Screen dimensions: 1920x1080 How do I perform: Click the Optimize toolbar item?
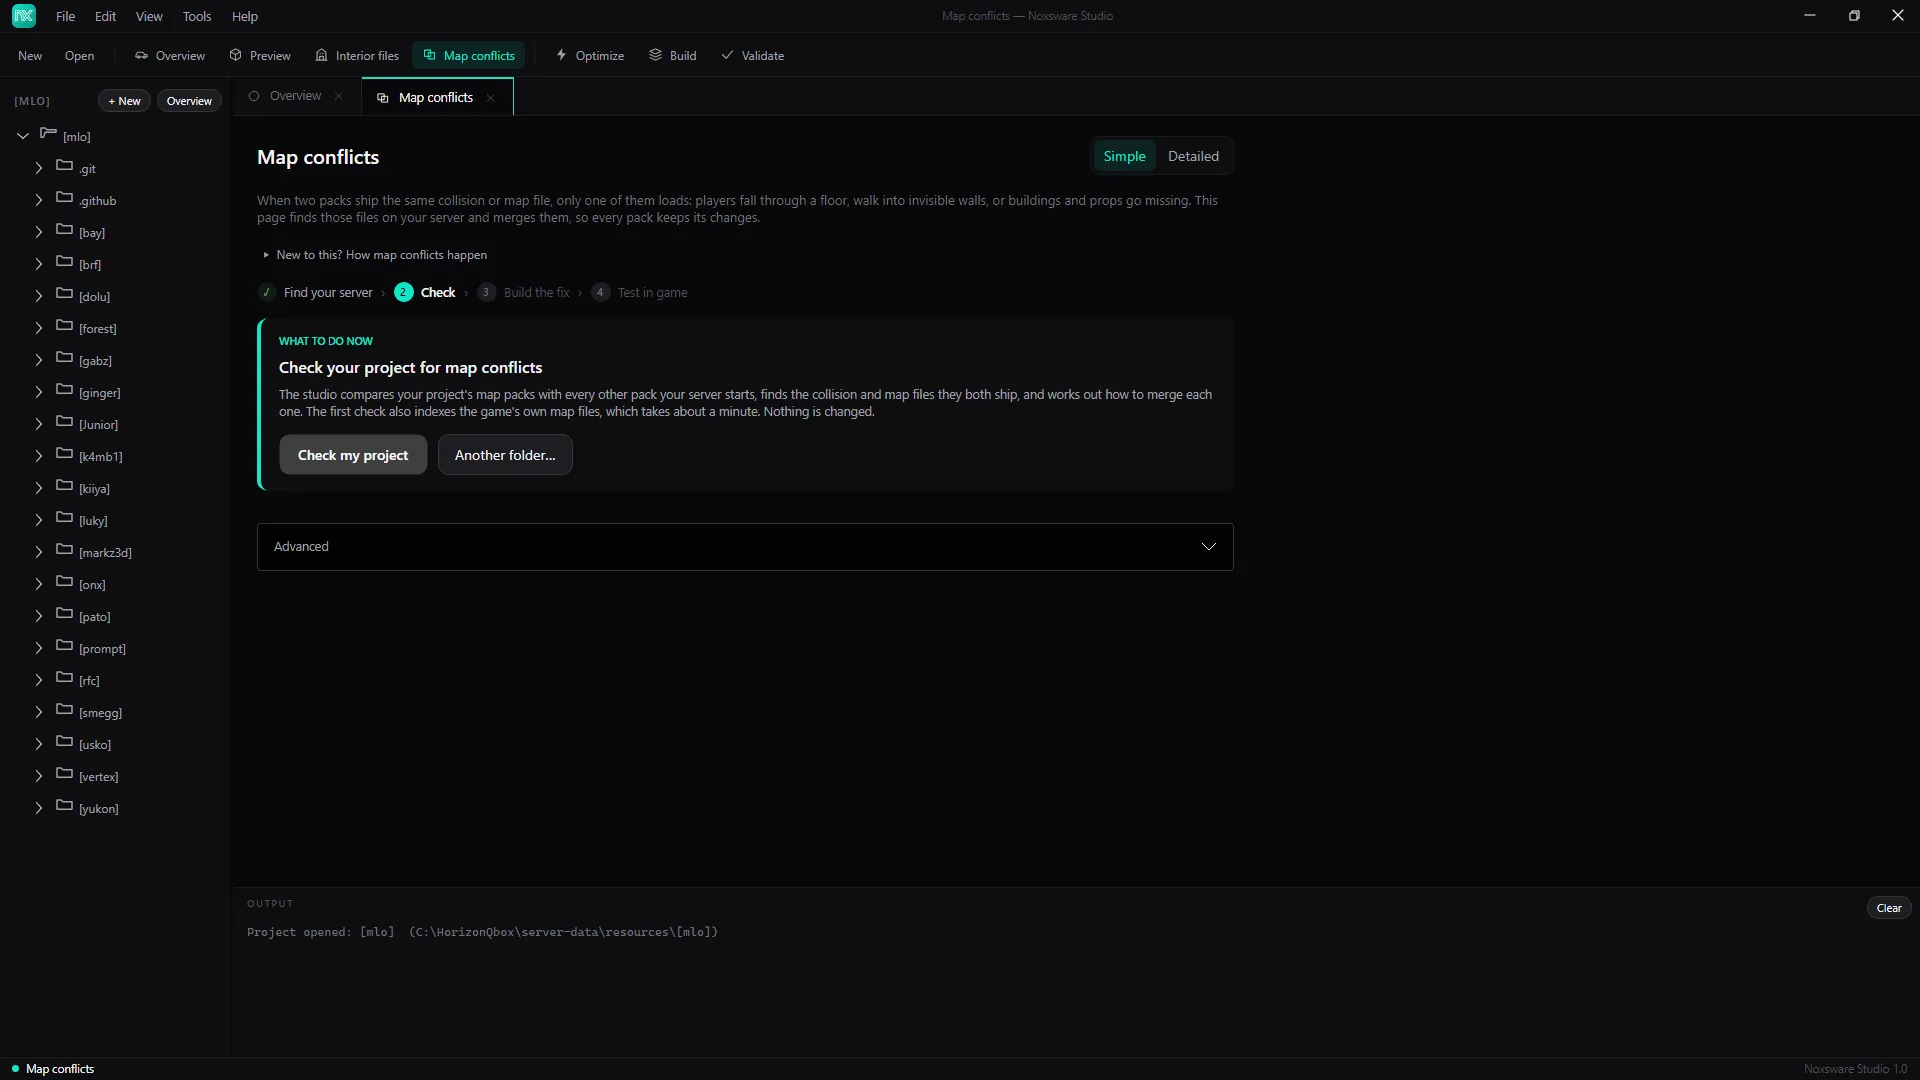click(x=590, y=56)
